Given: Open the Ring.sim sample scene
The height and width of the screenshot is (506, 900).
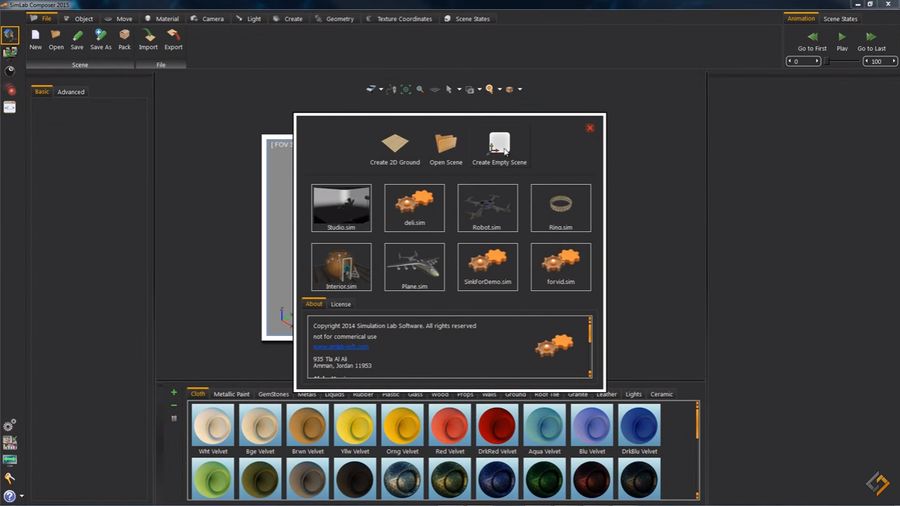Looking at the screenshot, I should (561, 208).
